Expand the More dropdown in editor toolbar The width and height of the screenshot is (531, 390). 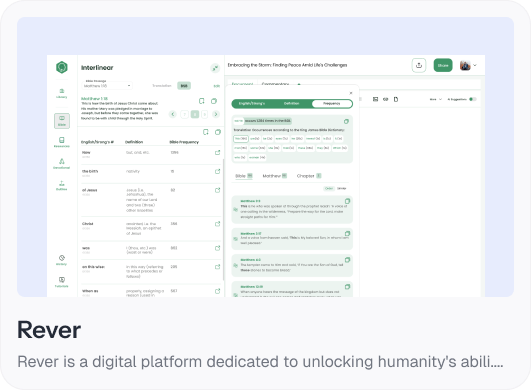point(436,99)
